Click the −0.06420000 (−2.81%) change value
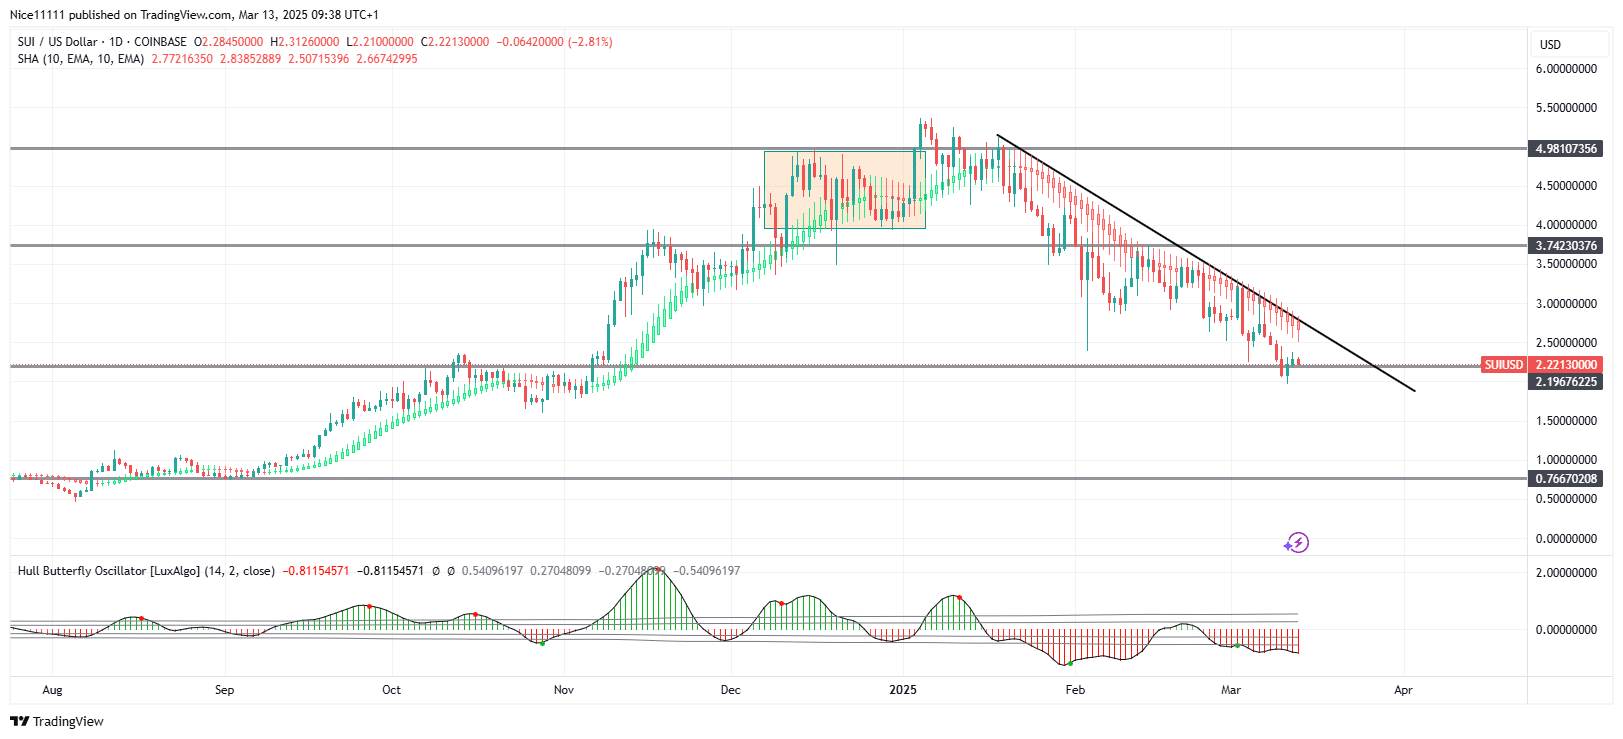The image size is (1623, 739). (555, 42)
